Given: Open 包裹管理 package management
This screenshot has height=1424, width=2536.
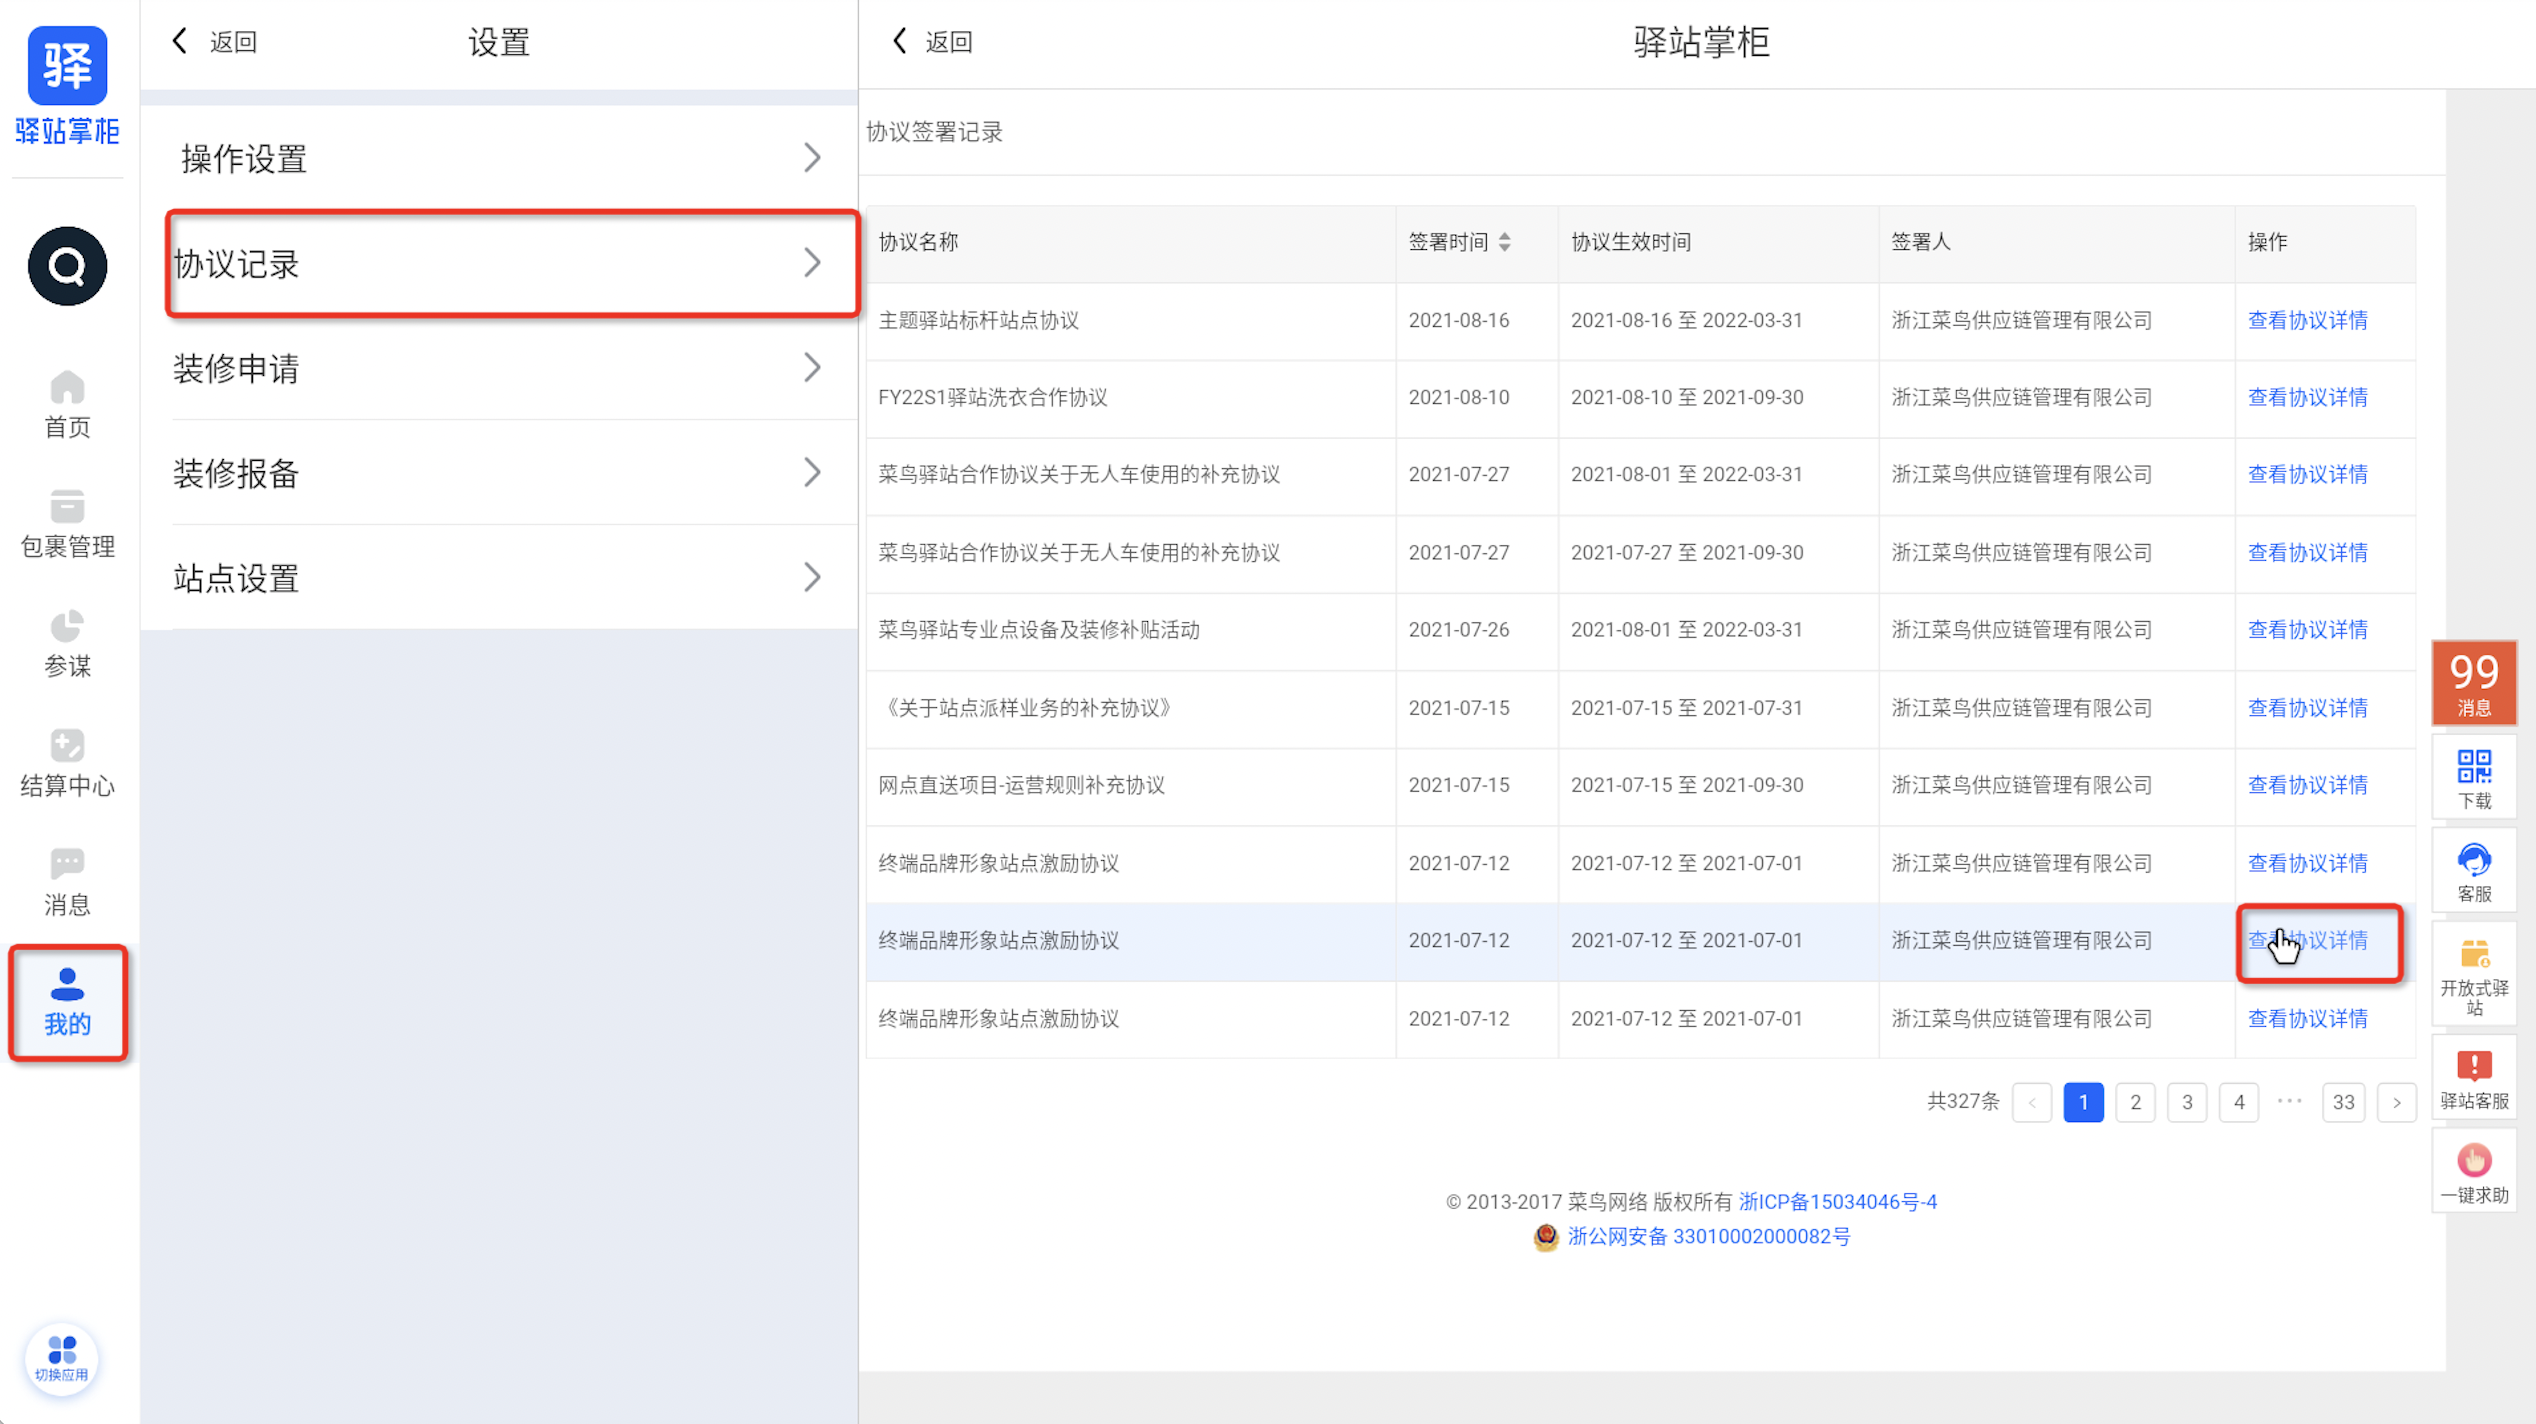Looking at the screenshot, I should click(67, 524).
